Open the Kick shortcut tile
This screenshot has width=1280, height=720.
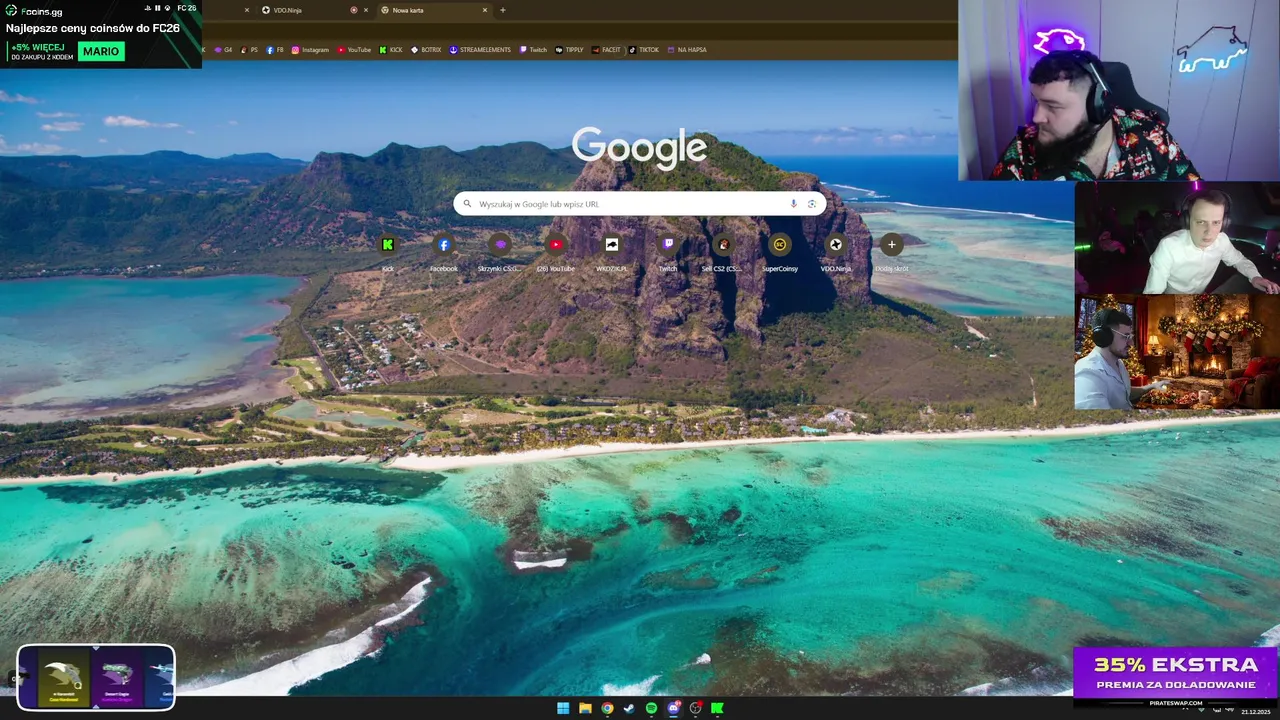pos(388,251)
